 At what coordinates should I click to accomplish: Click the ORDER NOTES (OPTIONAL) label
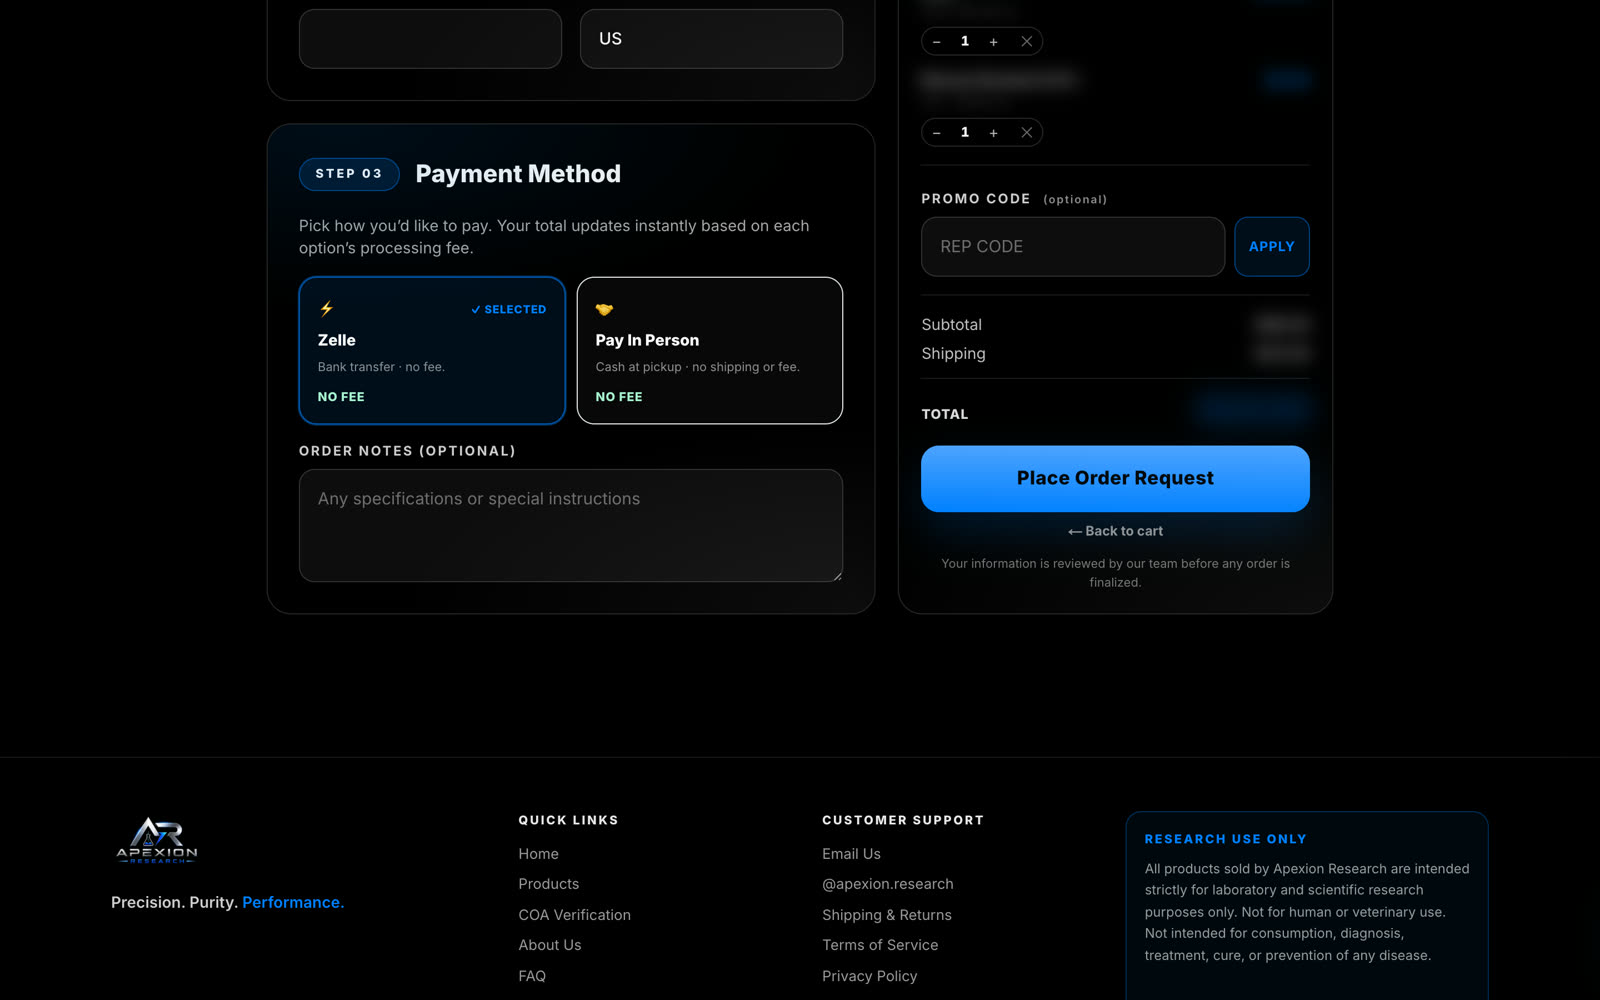tap(407, 451)
